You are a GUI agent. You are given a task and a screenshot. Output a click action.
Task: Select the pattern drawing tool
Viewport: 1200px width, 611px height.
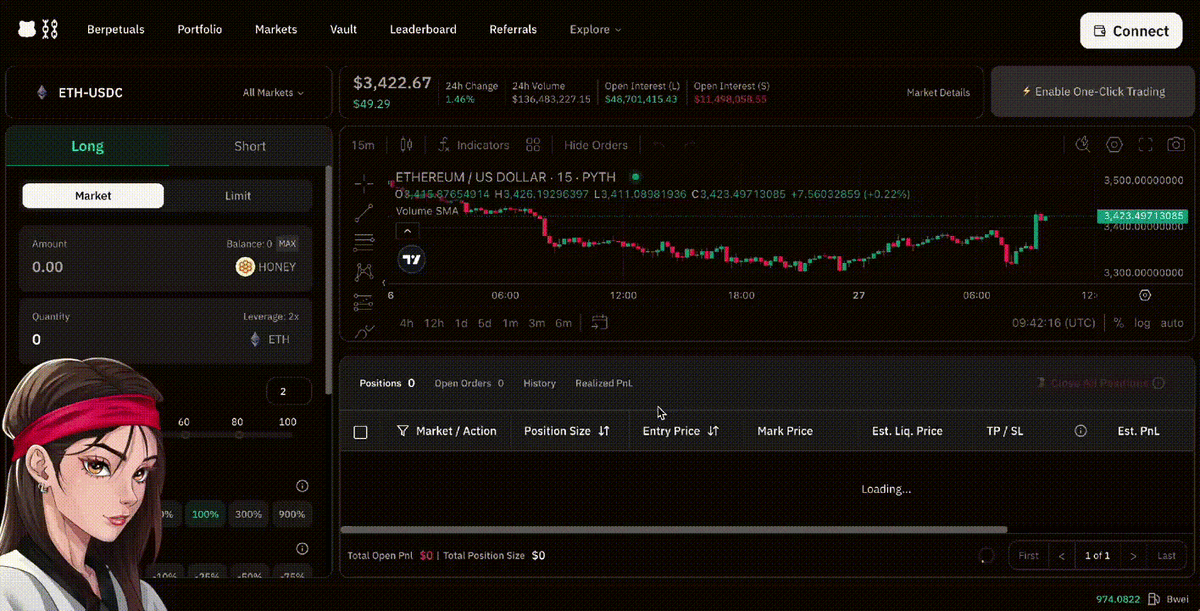(364, 271)
